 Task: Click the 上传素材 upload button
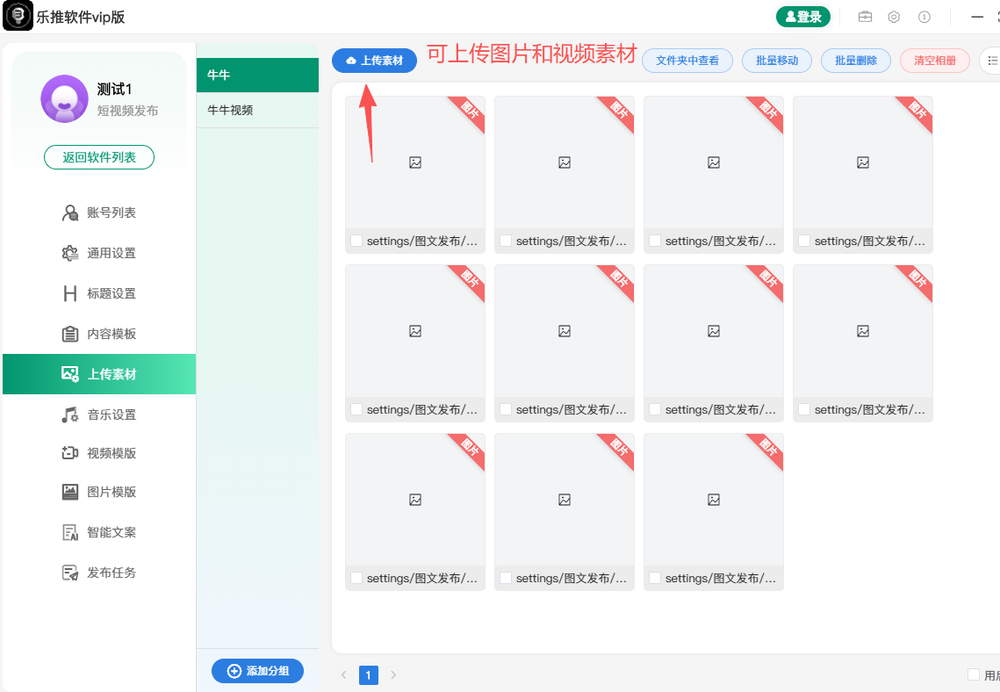coord(374,60)
